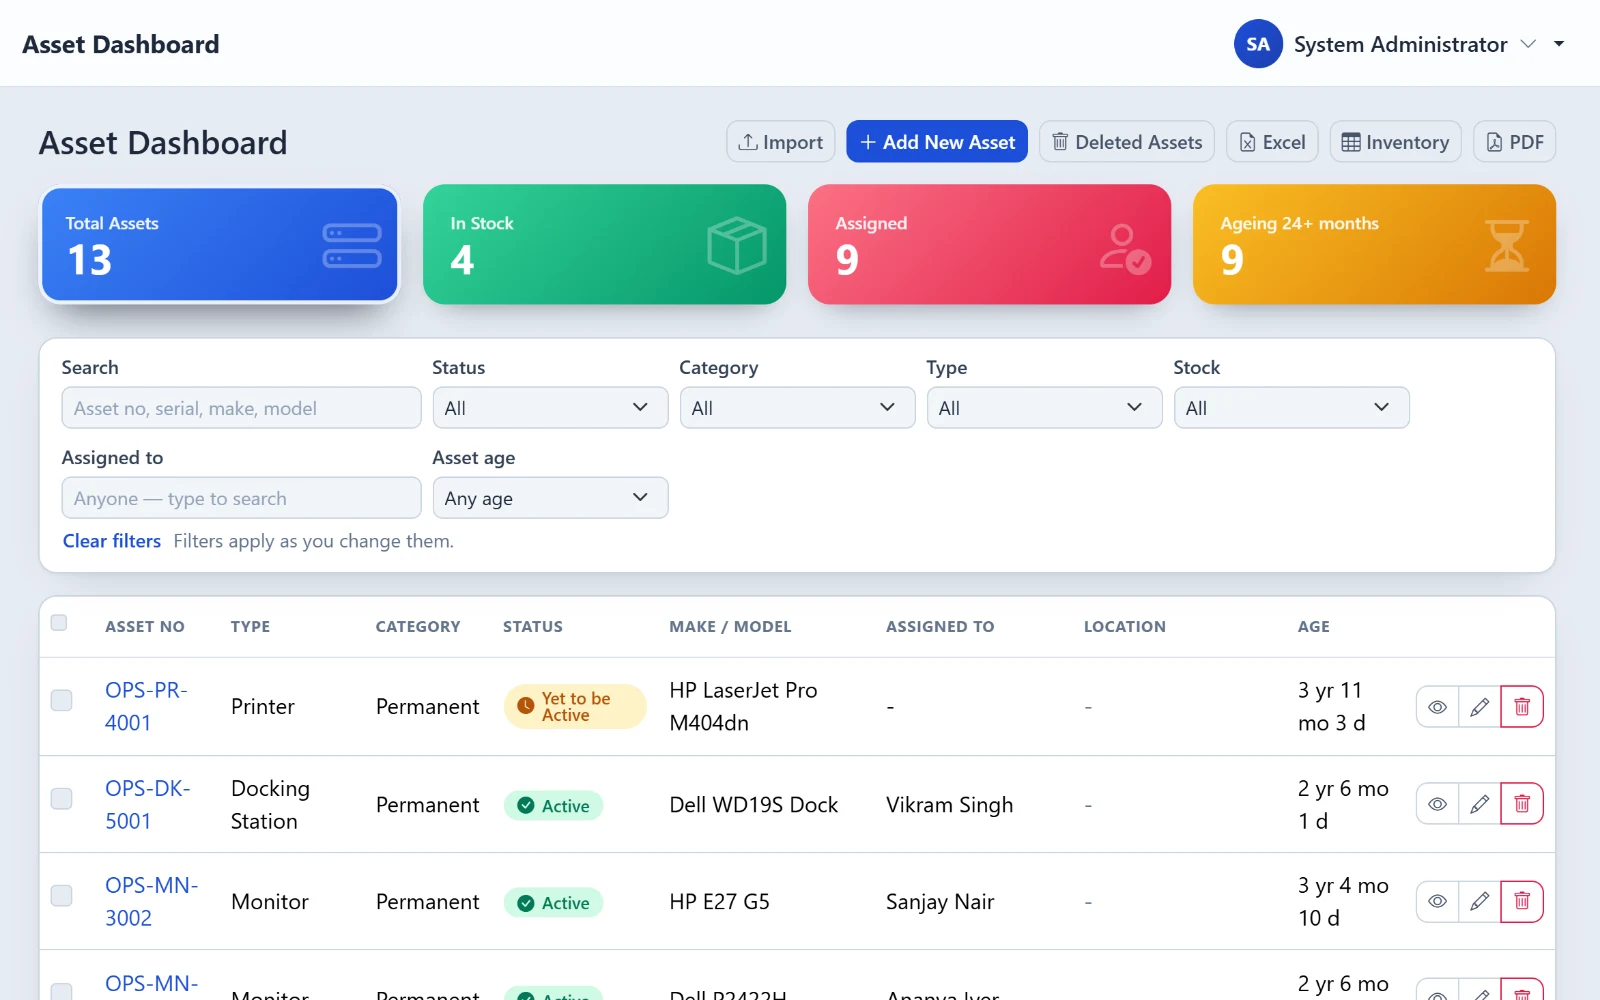
Task: View the Dell WD19S Dock asset
Action: (x=1437, y=804)
